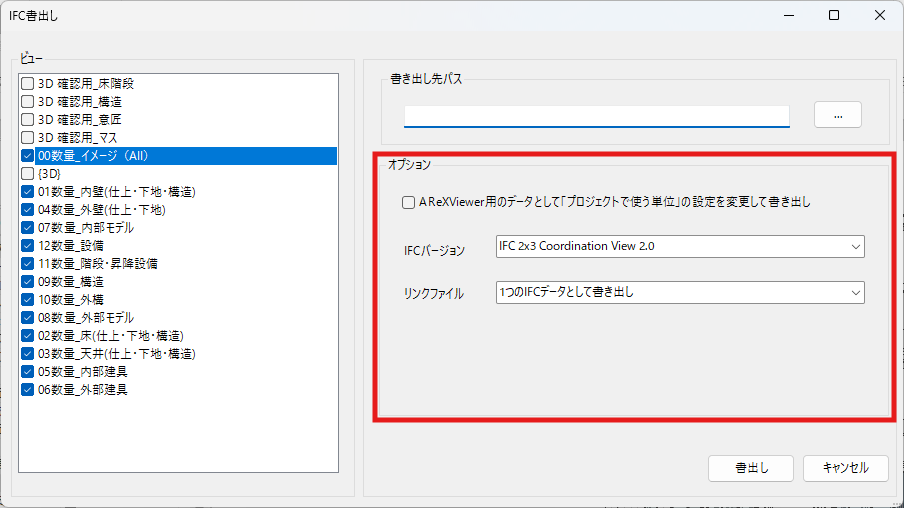Maximize the IFC書出し dialog window
The width and height of the screenshot is (904, 508).
(x=834, y=15)
